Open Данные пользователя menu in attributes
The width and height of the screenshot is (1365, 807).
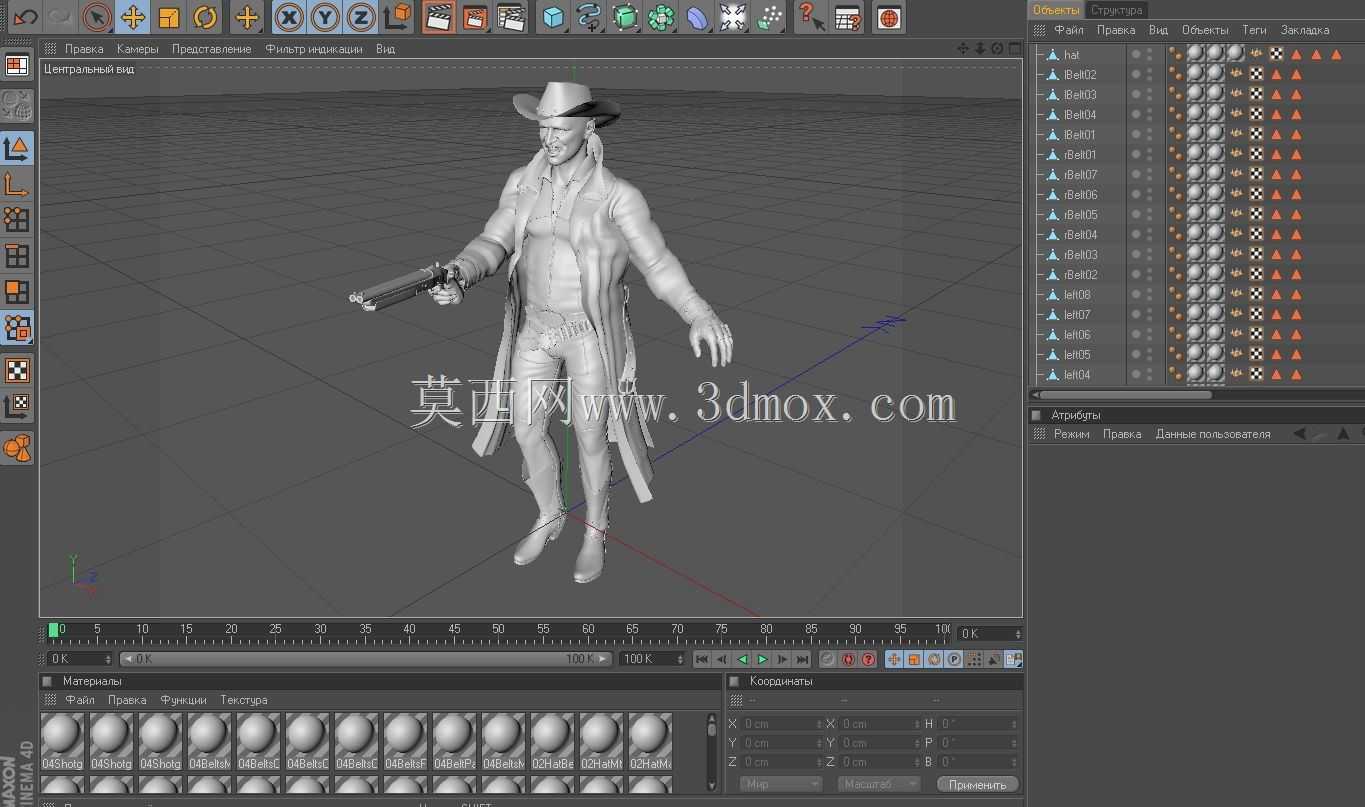pyautogui.click(x=1213, y=434)
